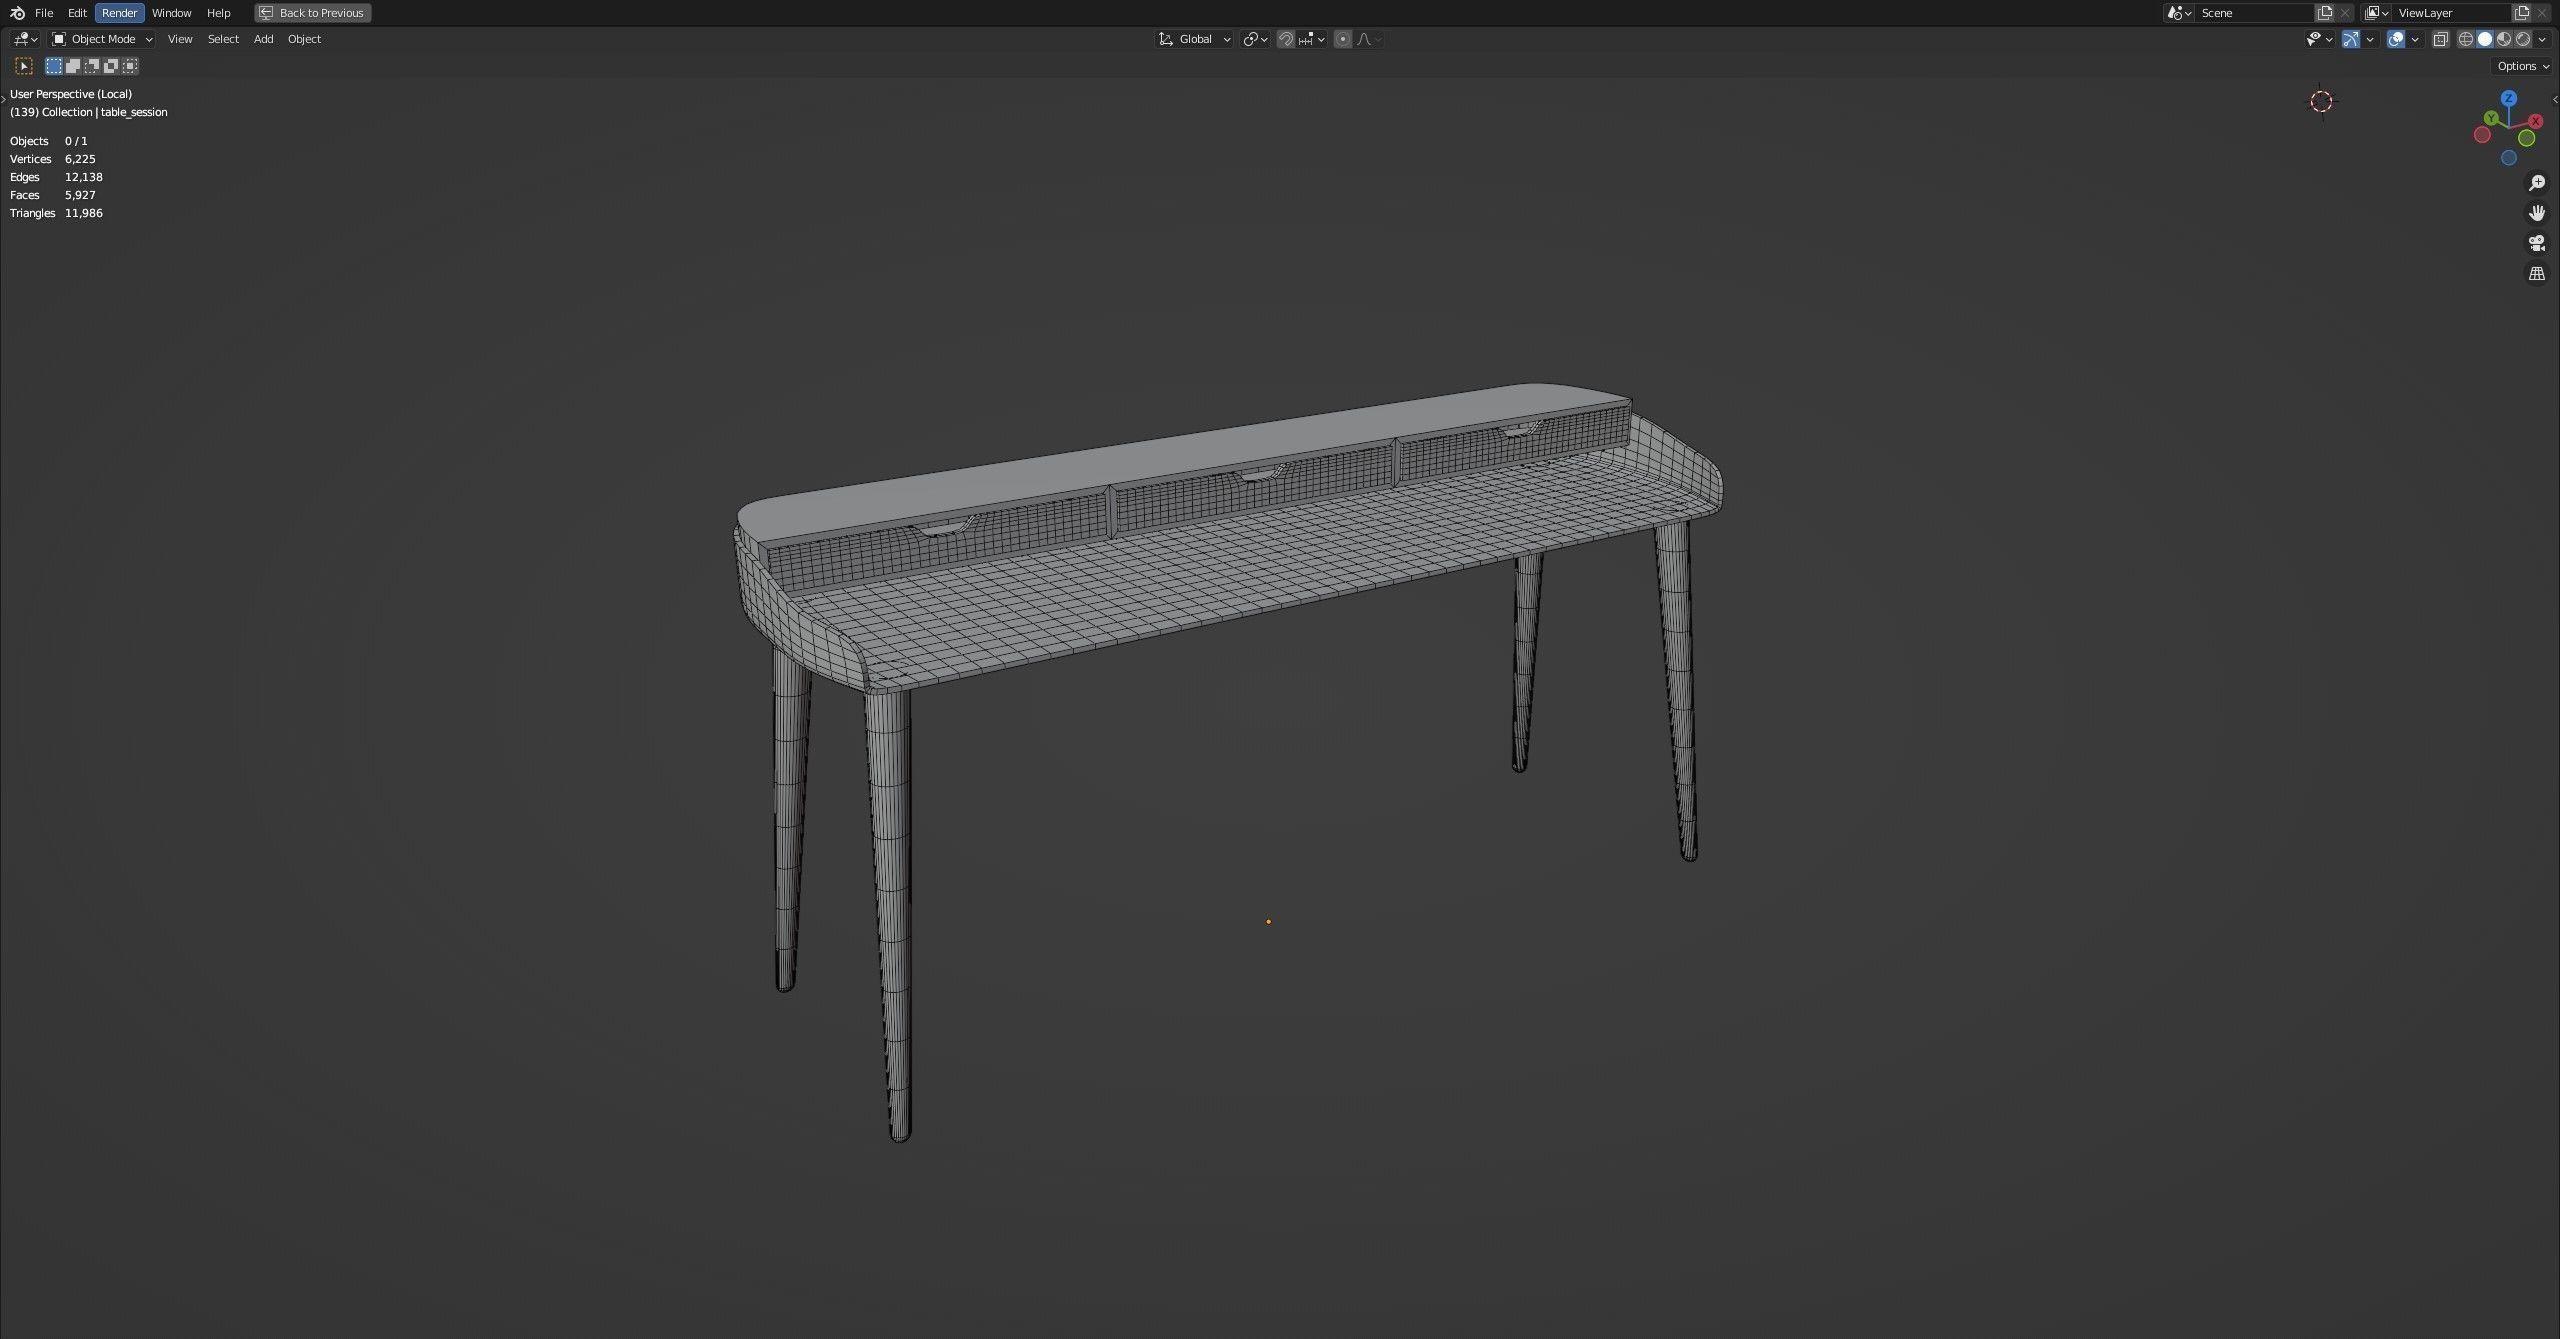Choose Intersect existing selection mode
Screen dimensions: 2560x1339
pos(130,66)
